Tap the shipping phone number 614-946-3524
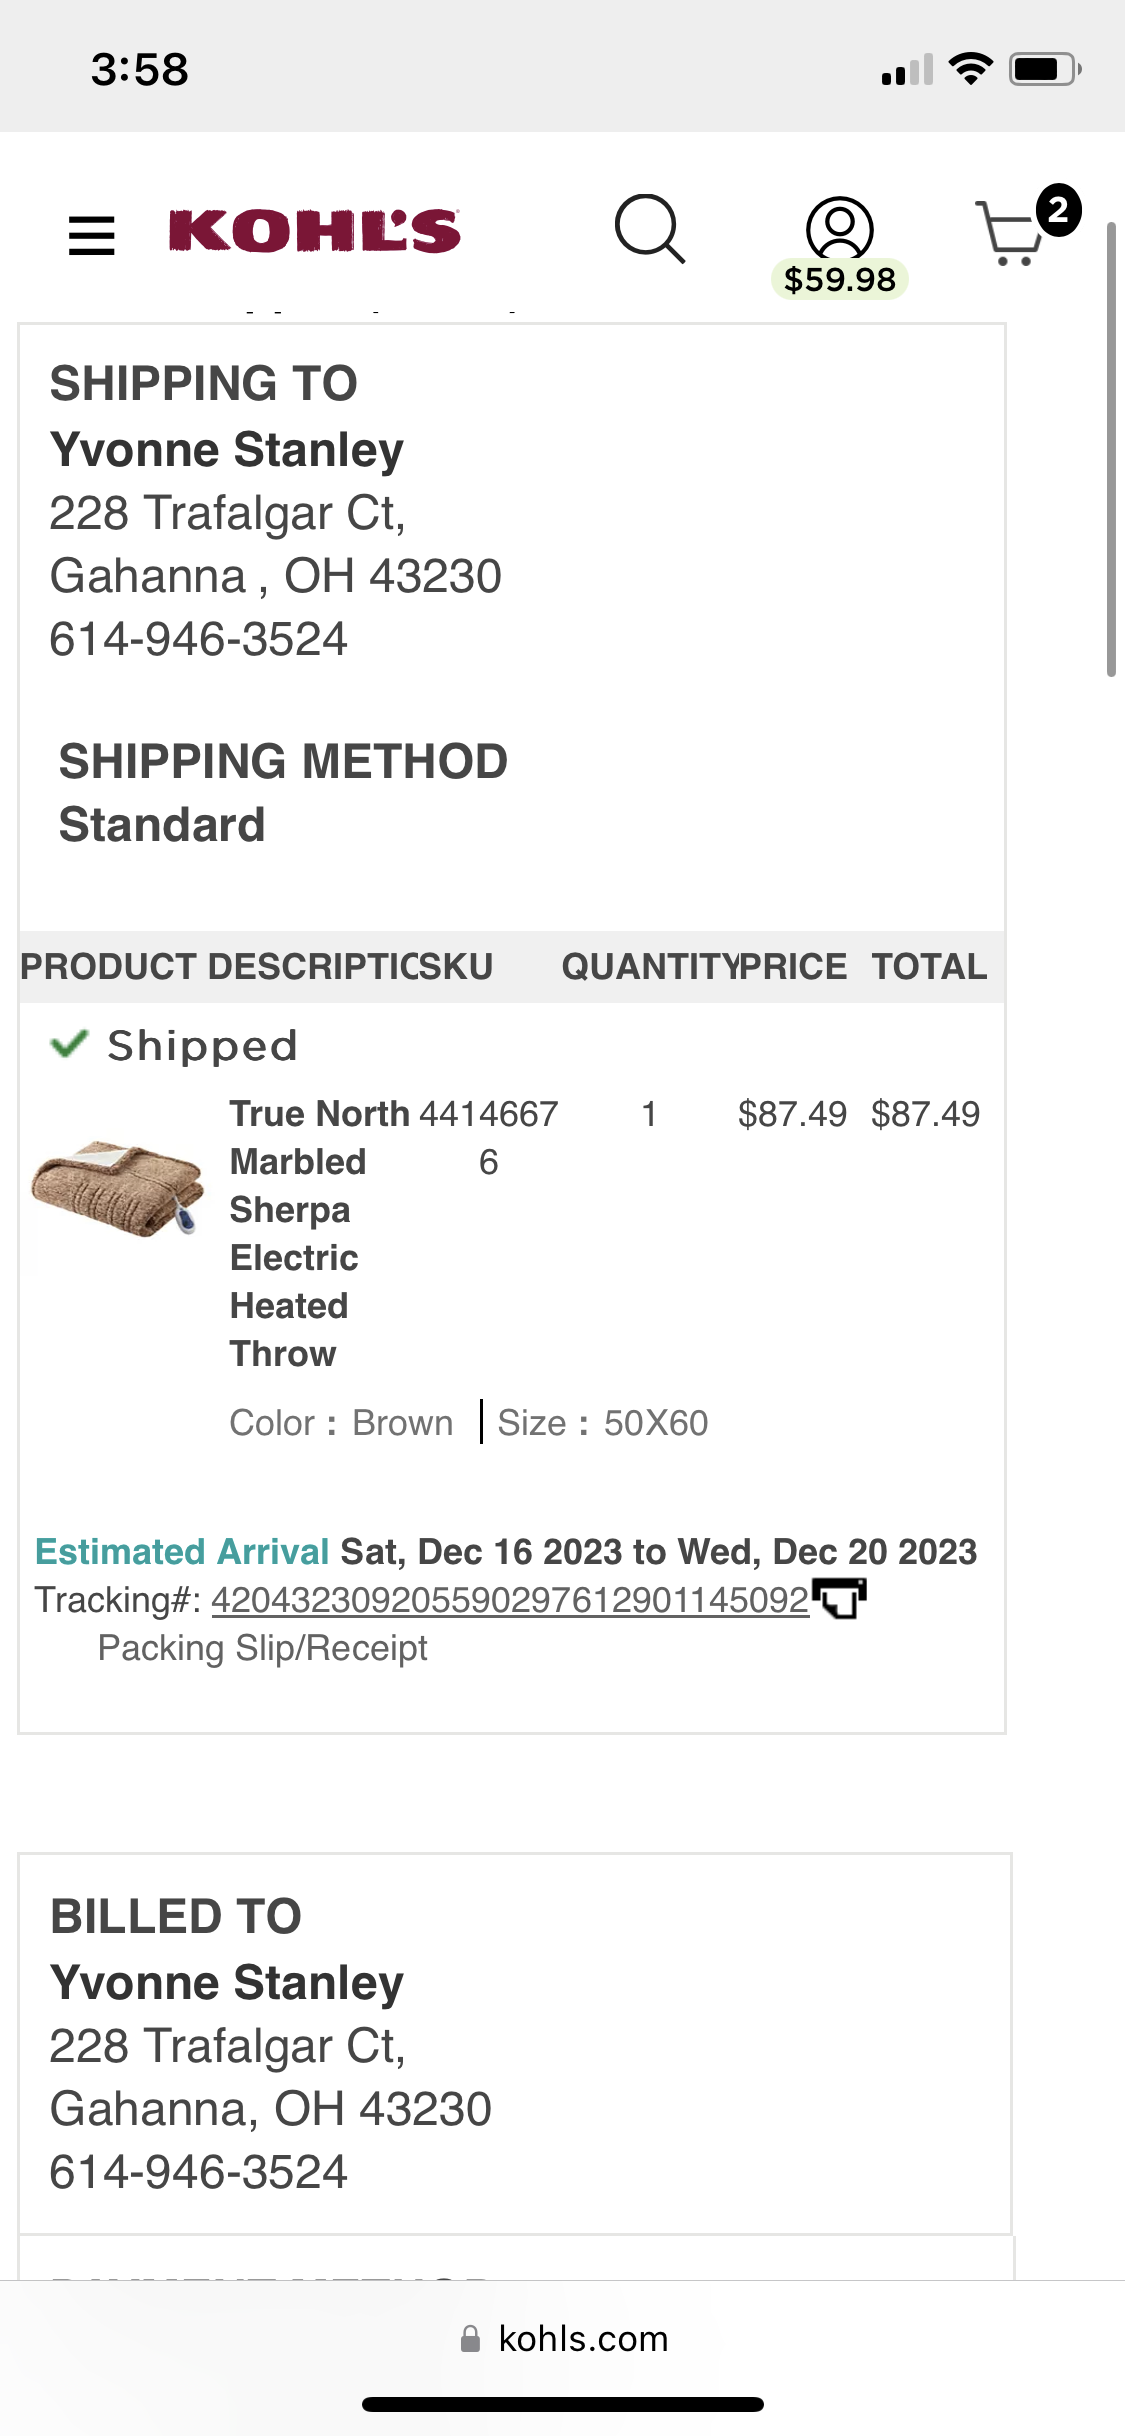 click(x=198, y=639)
